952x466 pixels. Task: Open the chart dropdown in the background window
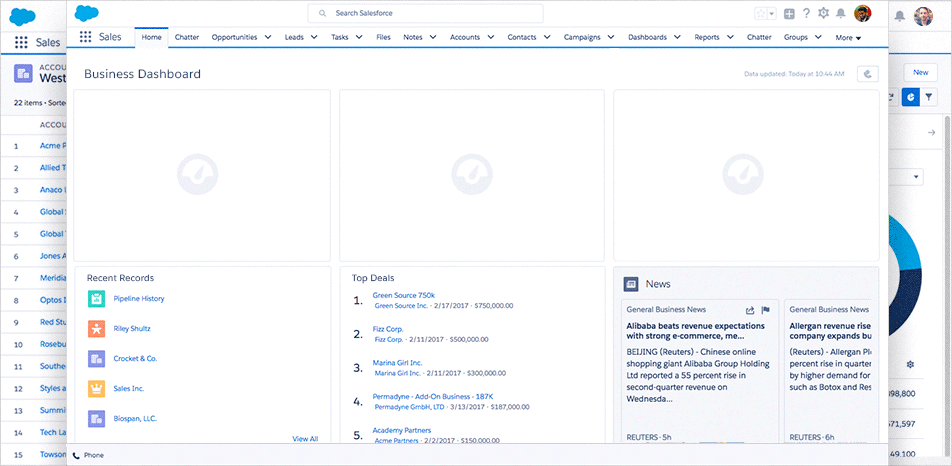pos(914,177)
